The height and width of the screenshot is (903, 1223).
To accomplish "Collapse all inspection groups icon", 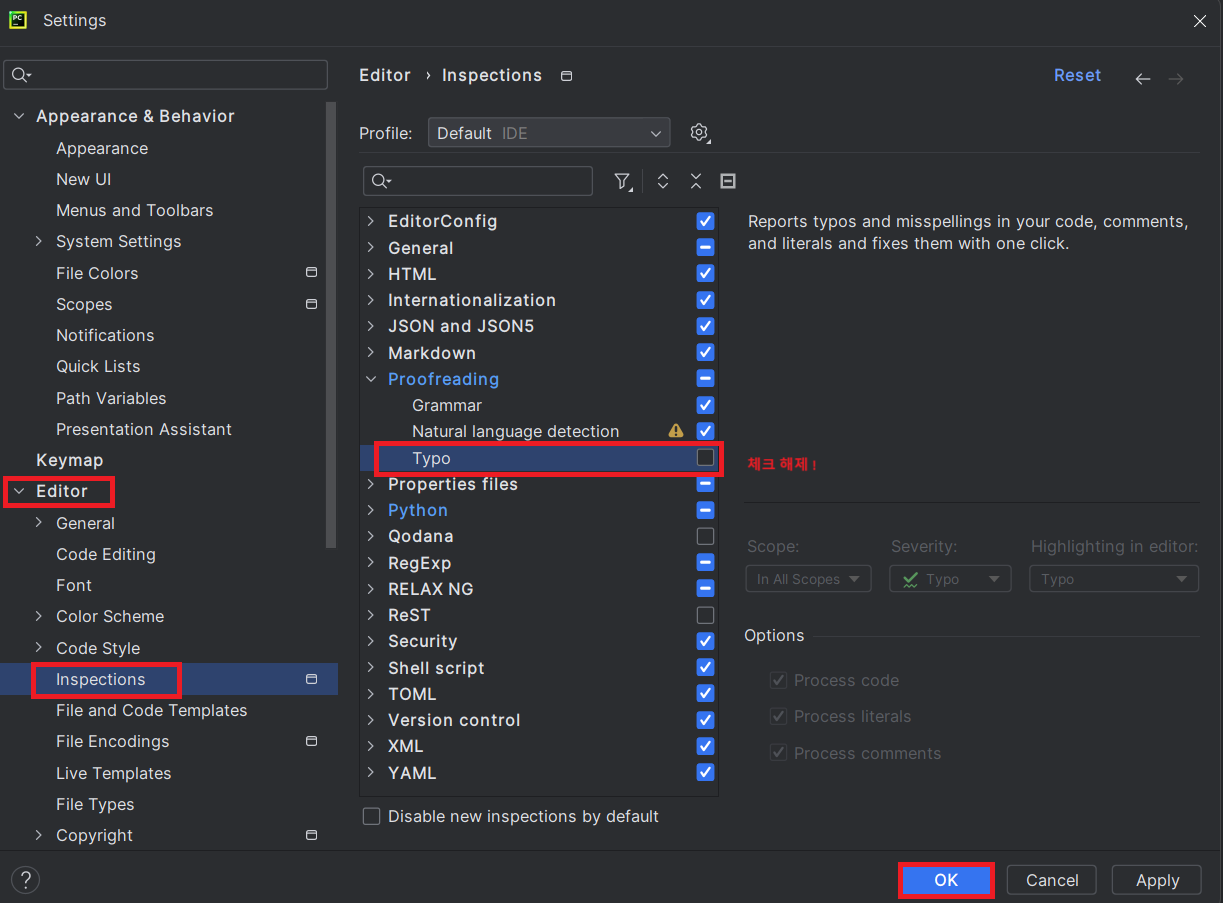I will click(696, 181).
